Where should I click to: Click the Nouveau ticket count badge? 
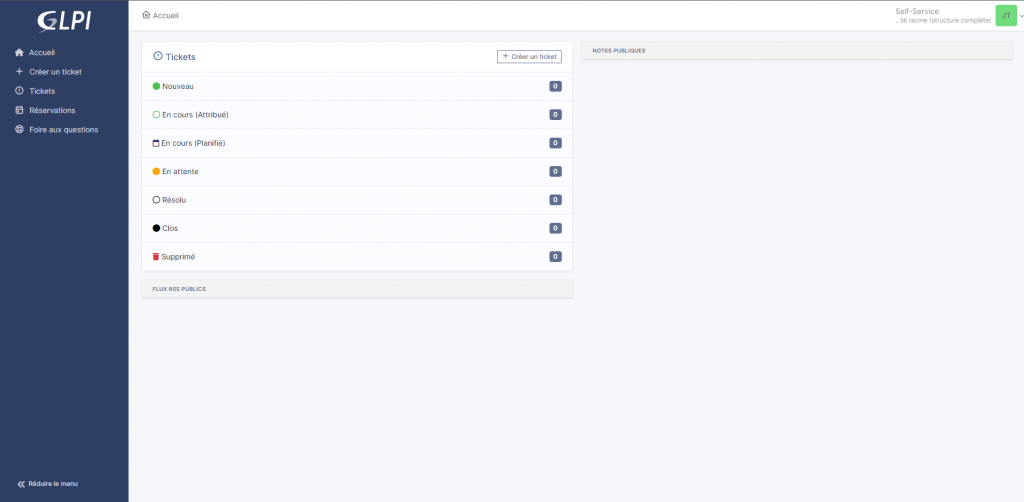(x=555, y=87)
